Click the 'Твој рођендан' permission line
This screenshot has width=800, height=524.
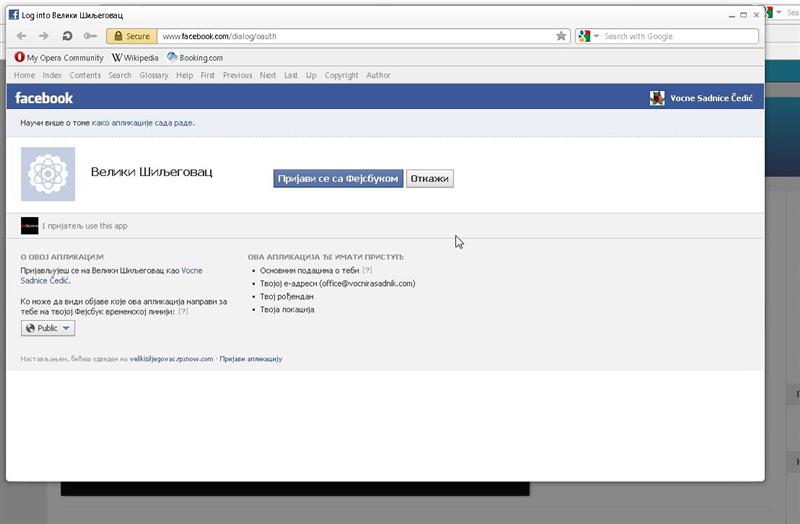287,296
